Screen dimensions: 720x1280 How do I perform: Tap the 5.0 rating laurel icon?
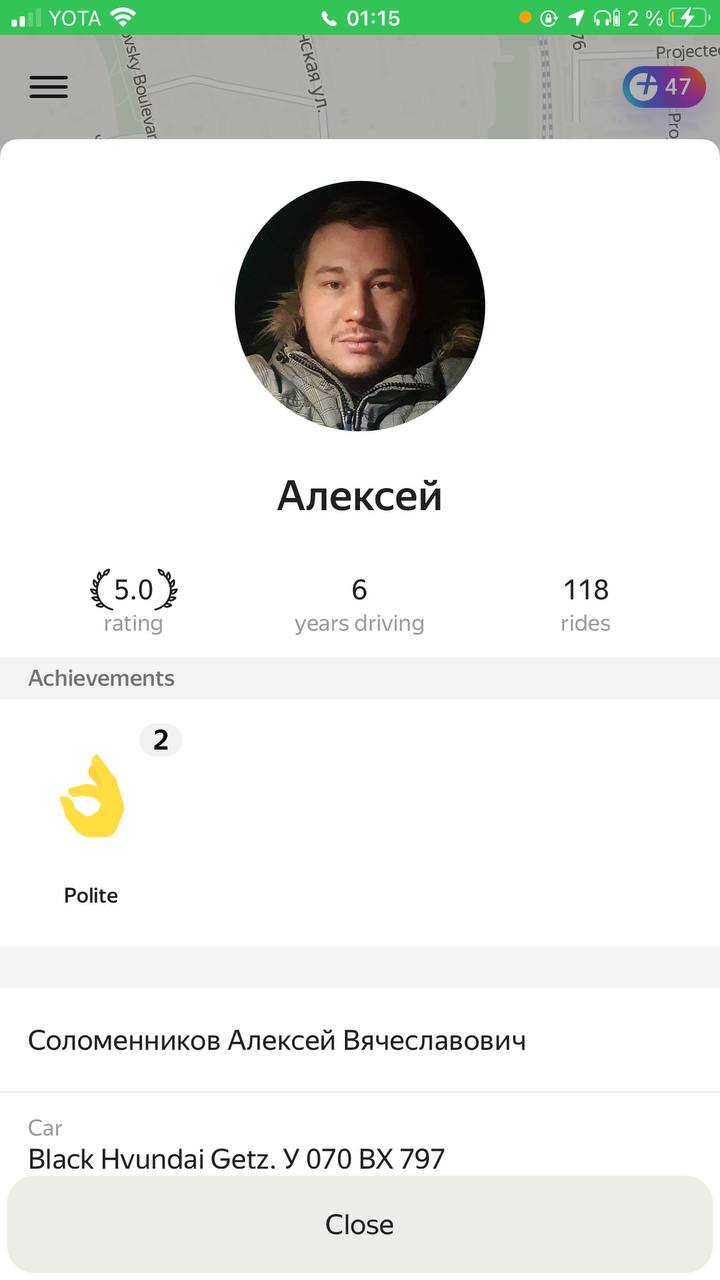coord(133,590)
